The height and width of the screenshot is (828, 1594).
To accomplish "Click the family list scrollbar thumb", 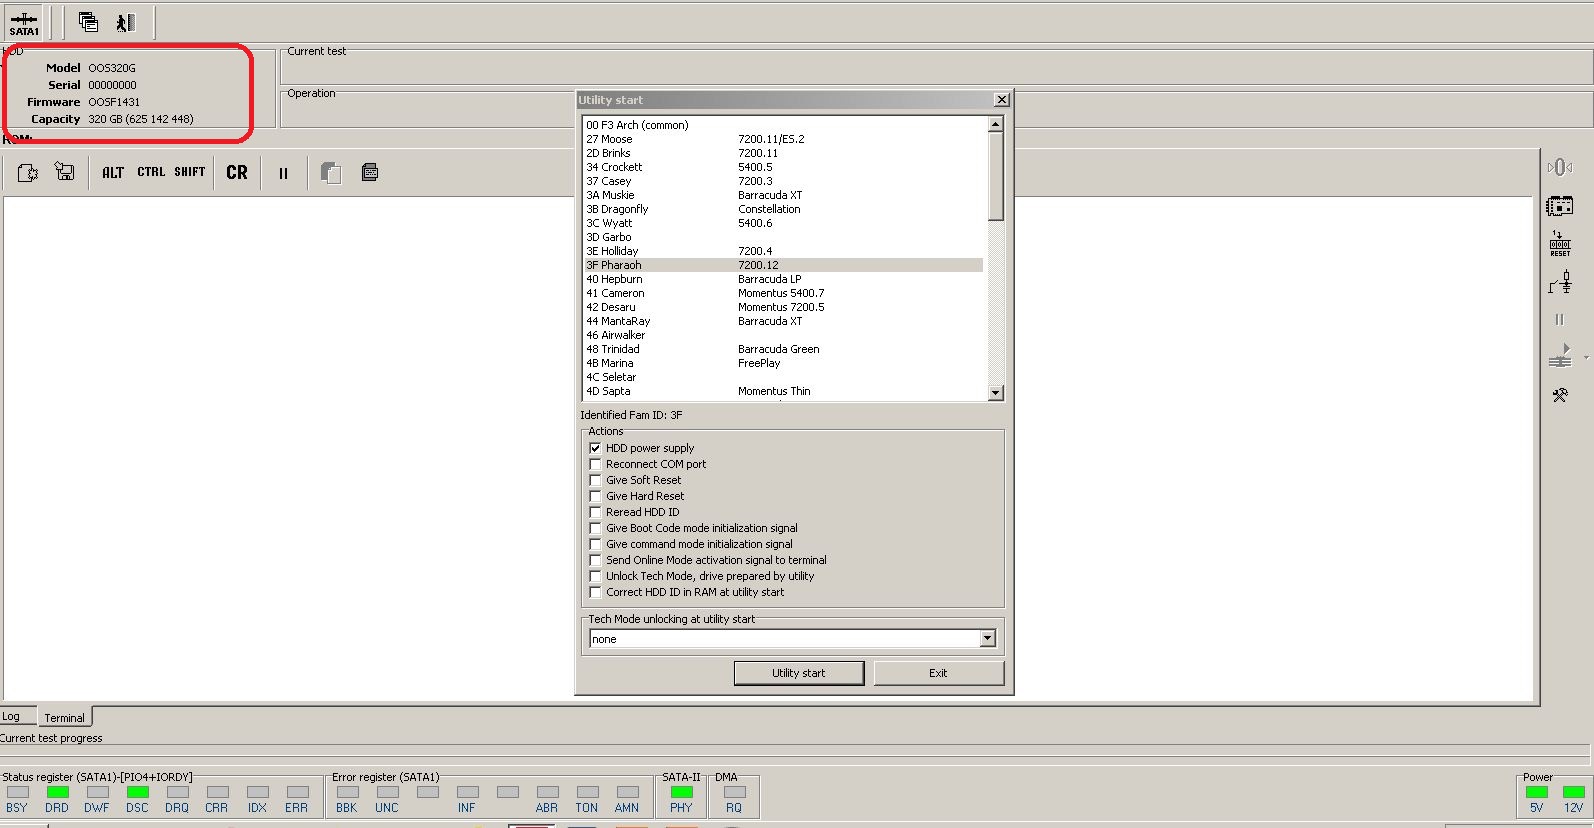I will tap(995, 176).
